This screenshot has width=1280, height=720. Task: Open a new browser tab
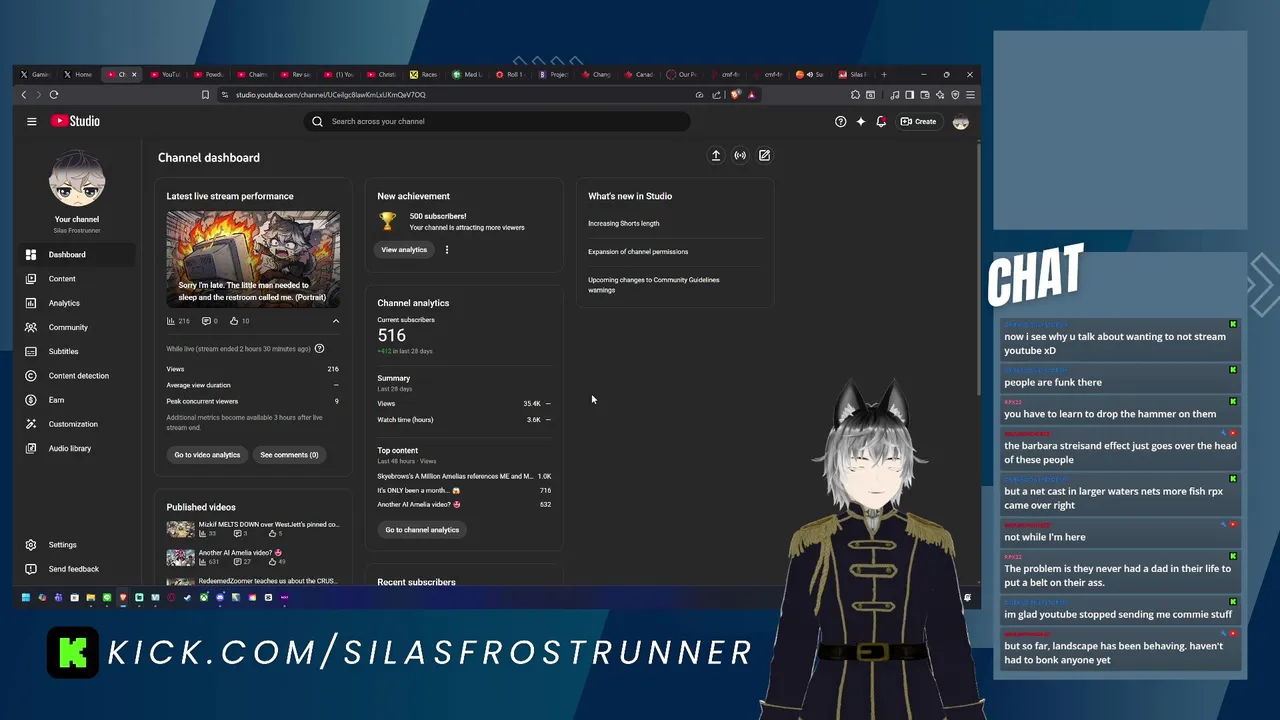[x=883, y=74]
